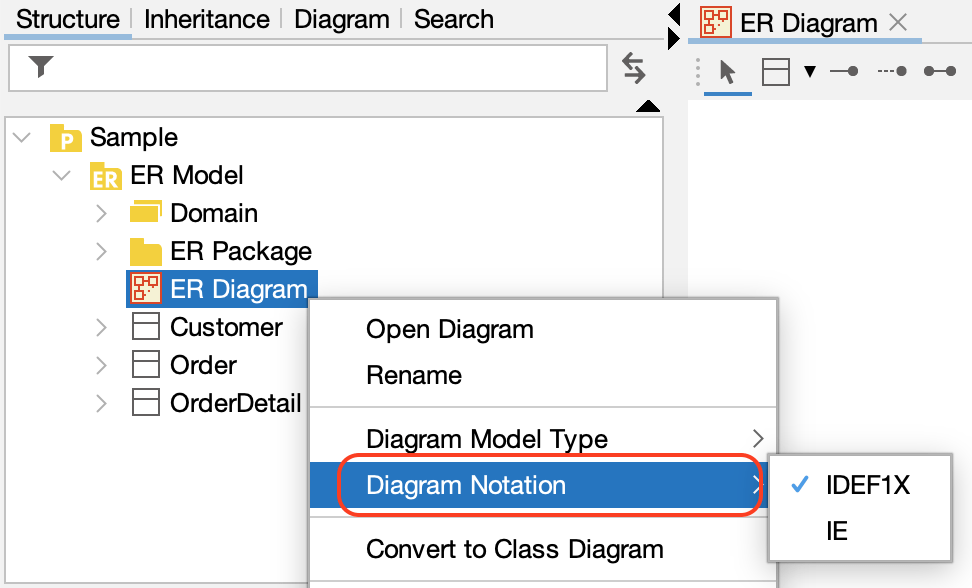
Task: Choose the identifying relationship tool
Action: [x=843, y=72]
